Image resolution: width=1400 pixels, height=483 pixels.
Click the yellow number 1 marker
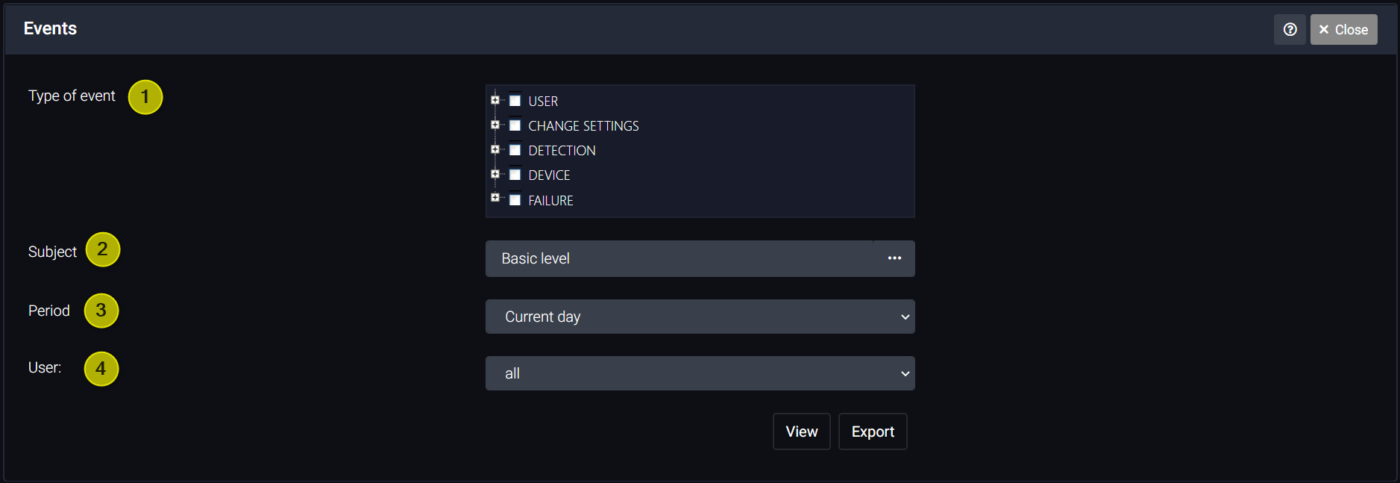click(145, 97)
